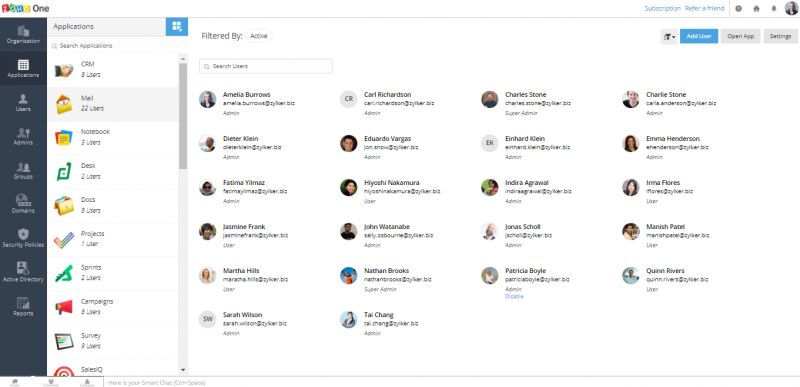This screenshot has width=800, height=387.
Task: Open Active Directory sidebar icon
Action: tap(23, 272)
